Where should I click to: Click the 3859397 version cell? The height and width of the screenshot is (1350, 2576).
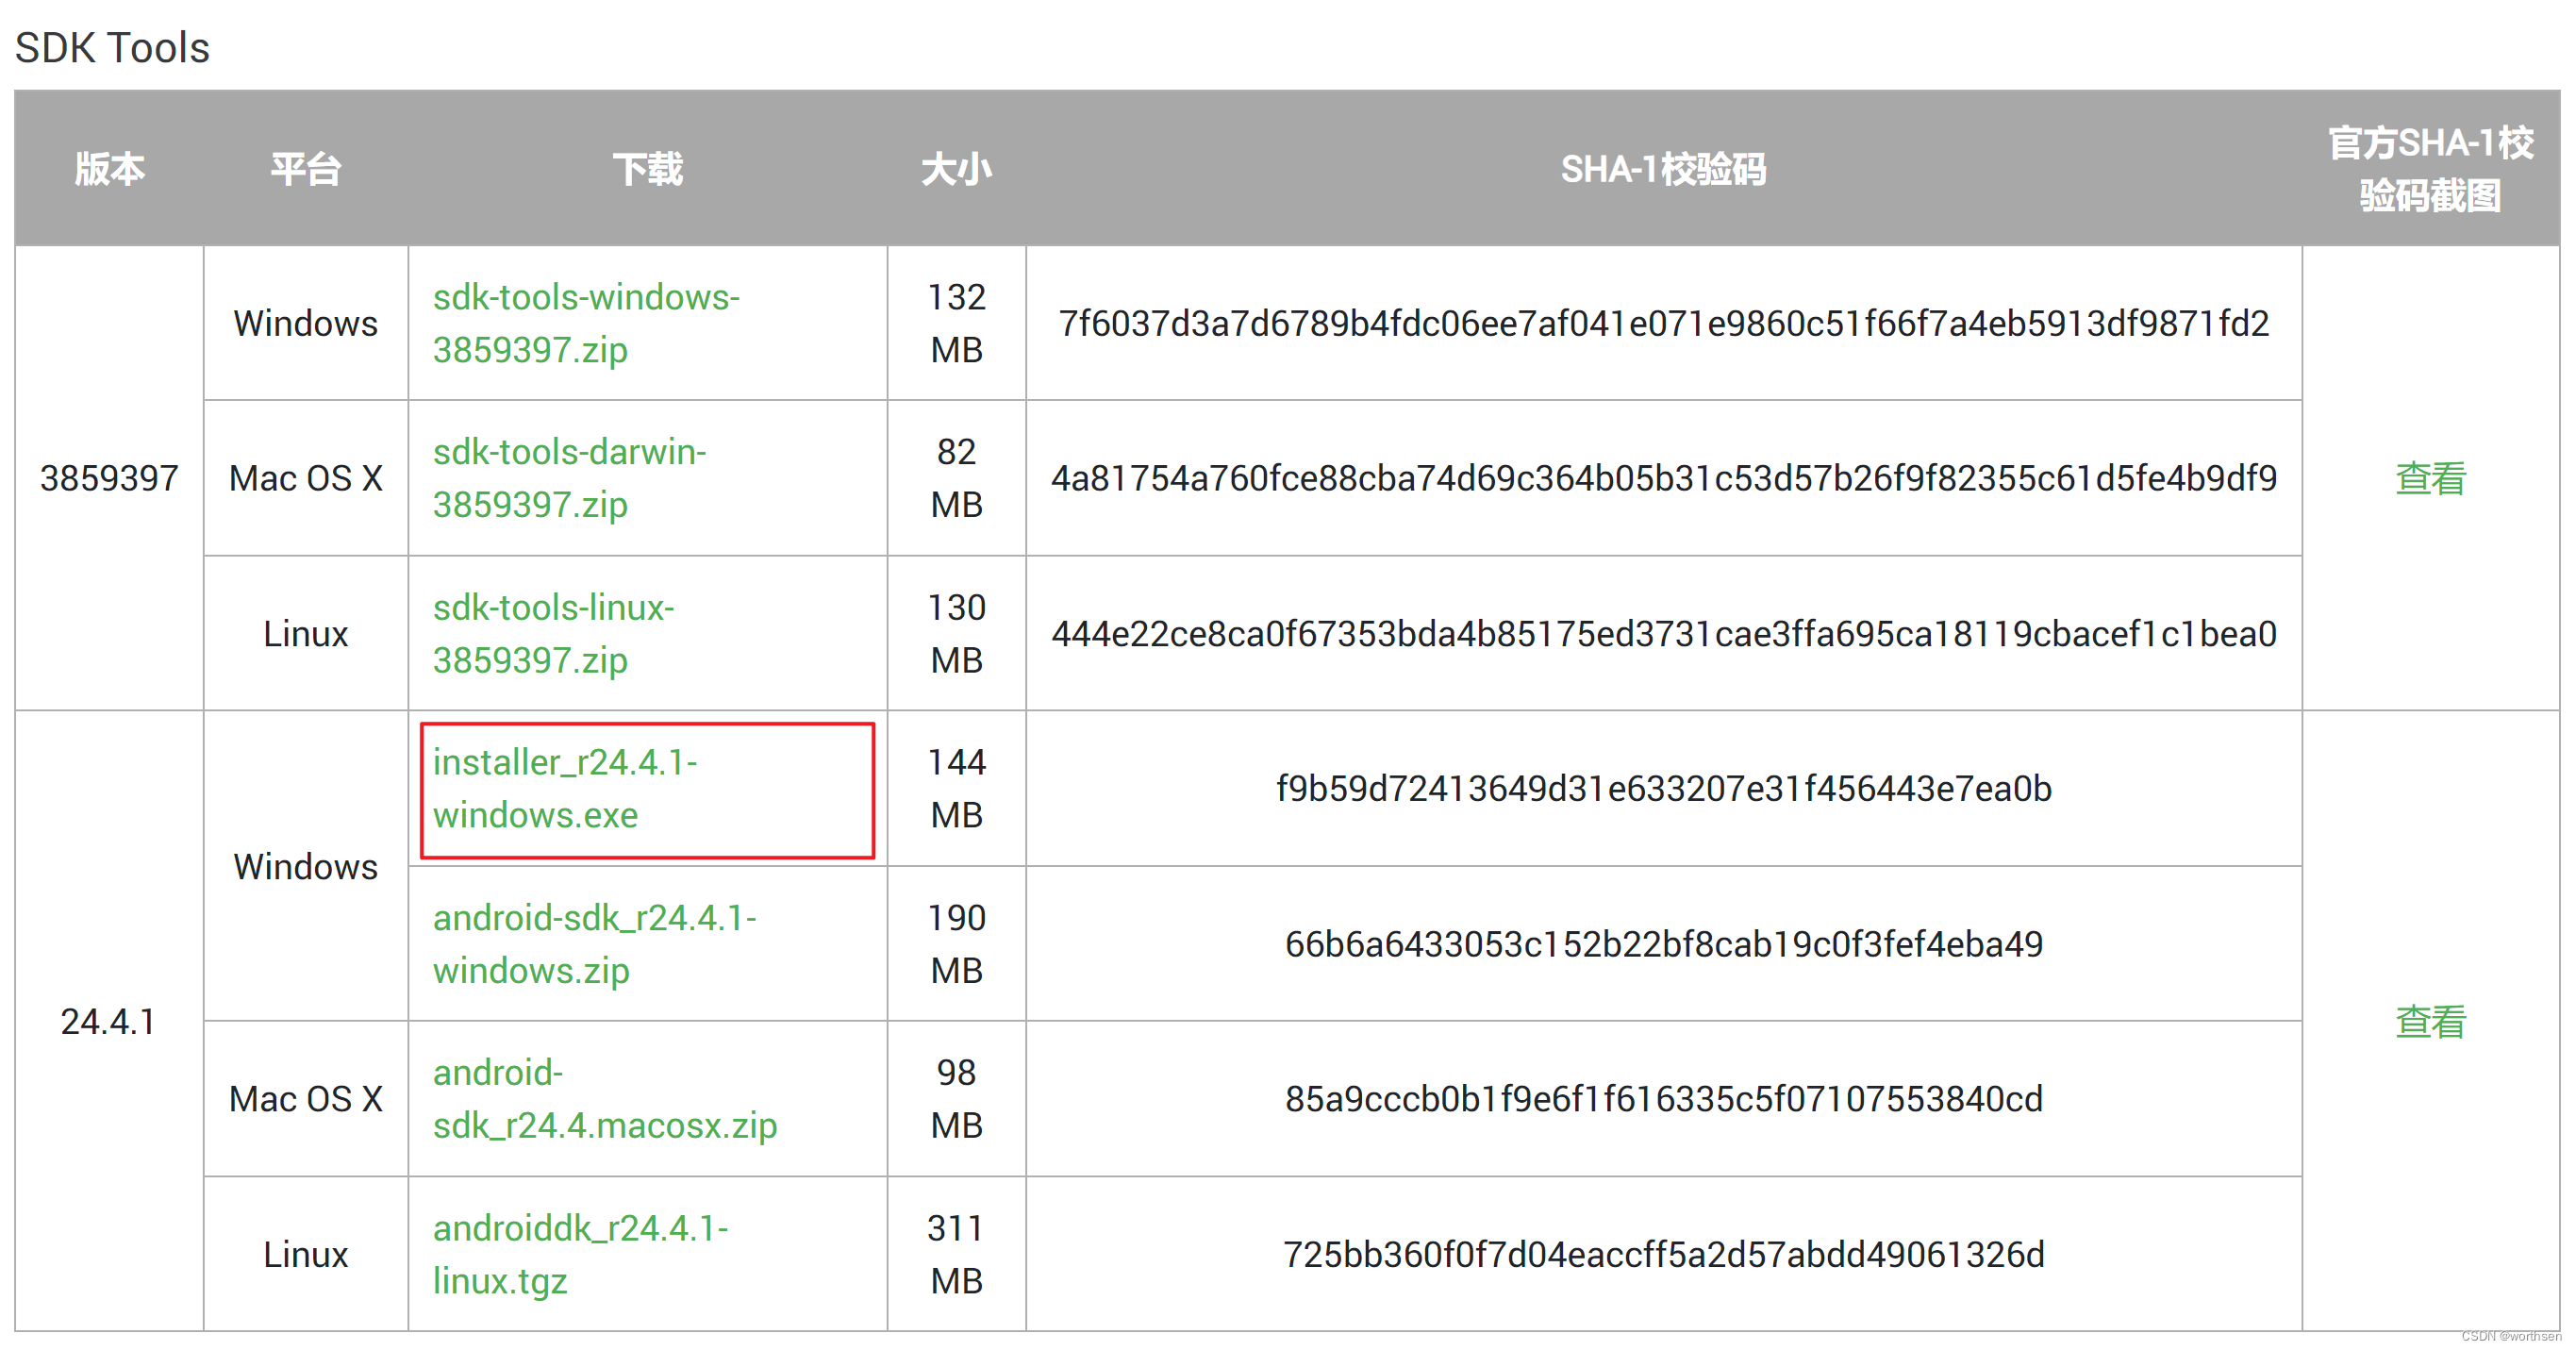click(109, 478)
